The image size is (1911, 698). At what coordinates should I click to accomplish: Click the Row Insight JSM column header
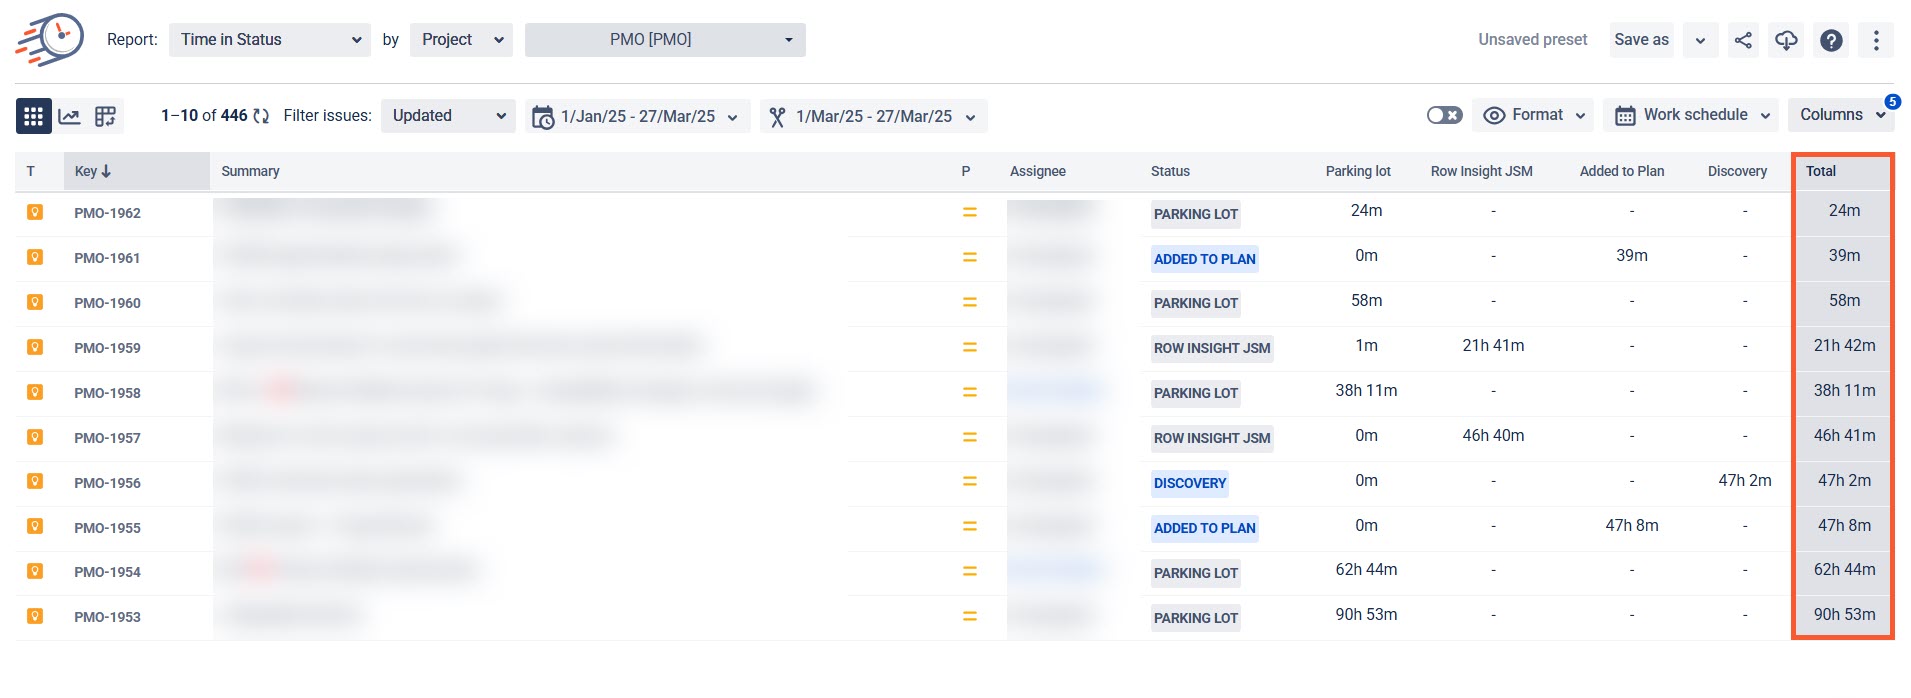pyautogui.click(x=1481, y=171)
